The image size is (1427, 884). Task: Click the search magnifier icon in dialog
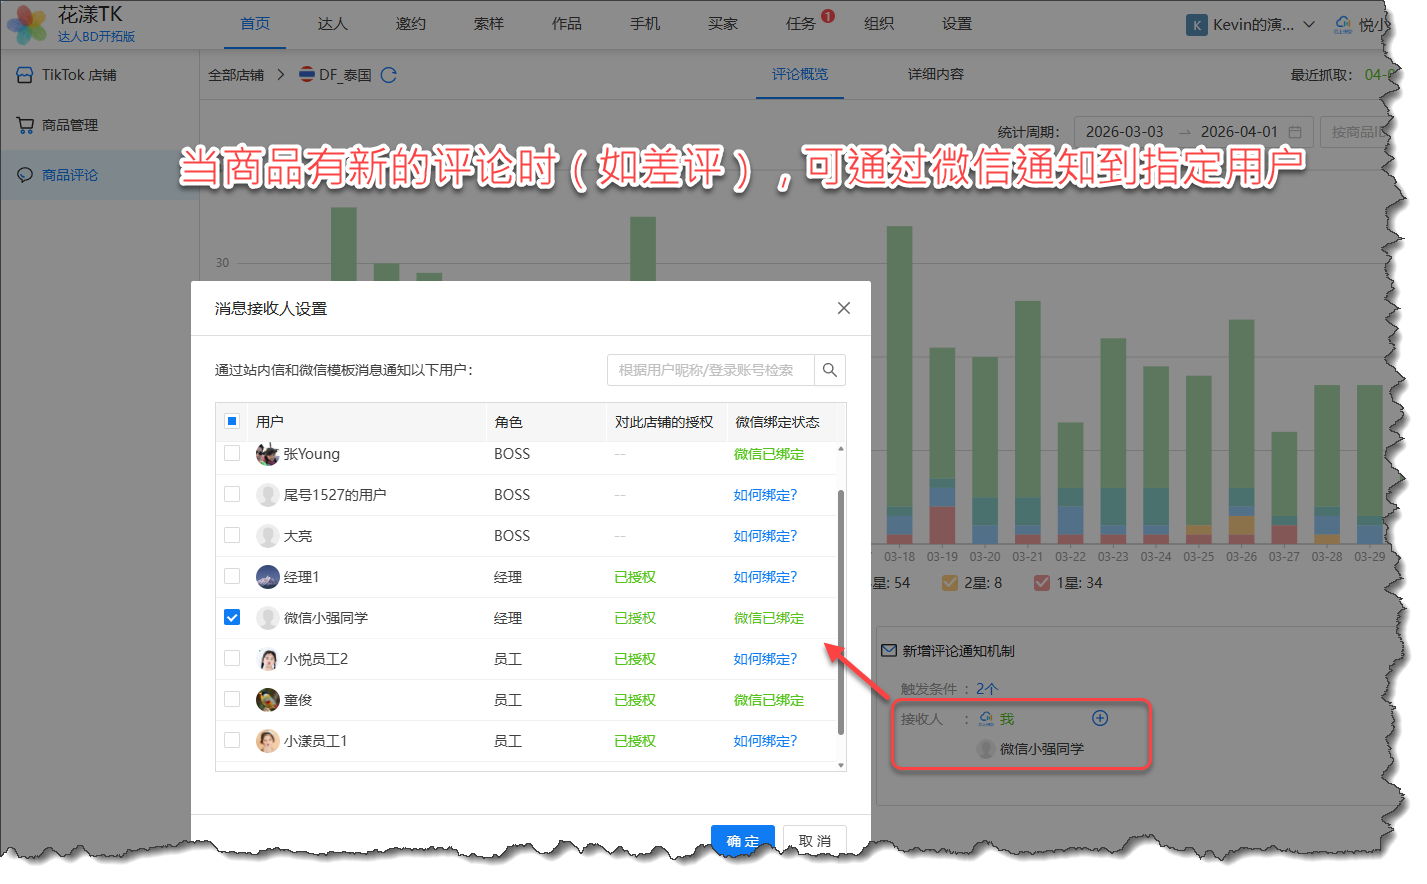[829, 370]
